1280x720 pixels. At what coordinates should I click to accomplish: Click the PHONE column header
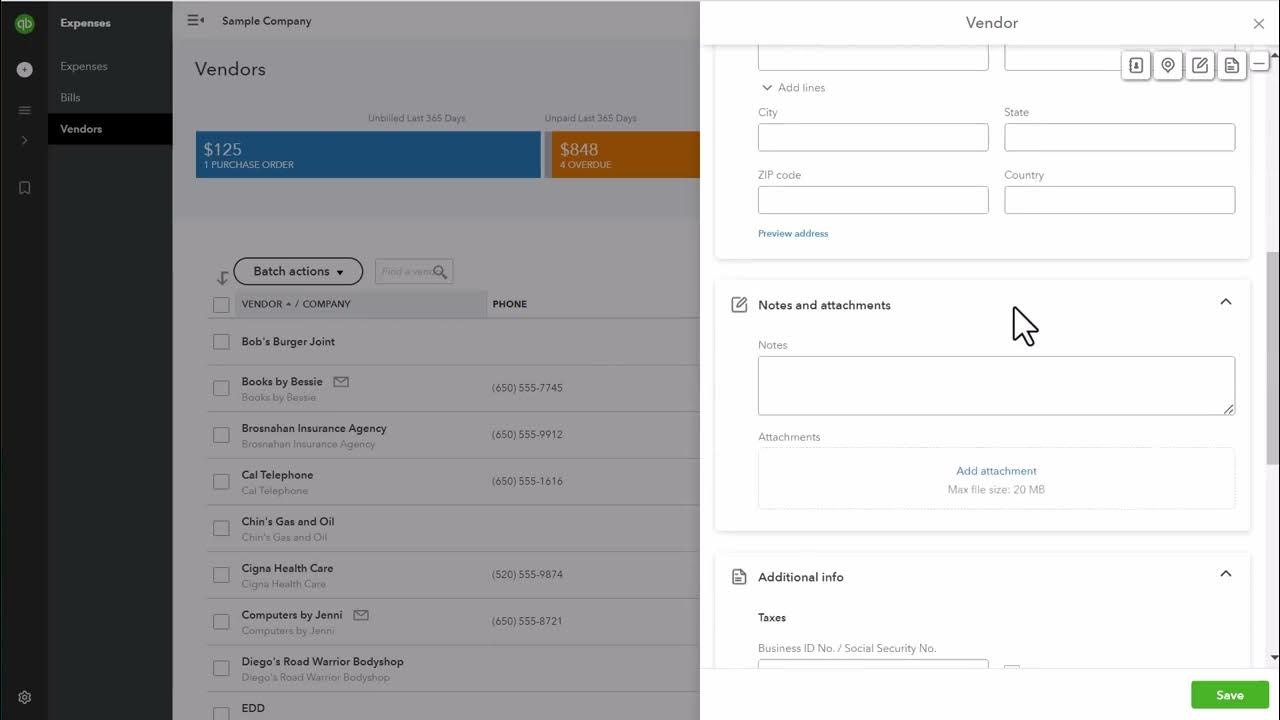point(510,304)
